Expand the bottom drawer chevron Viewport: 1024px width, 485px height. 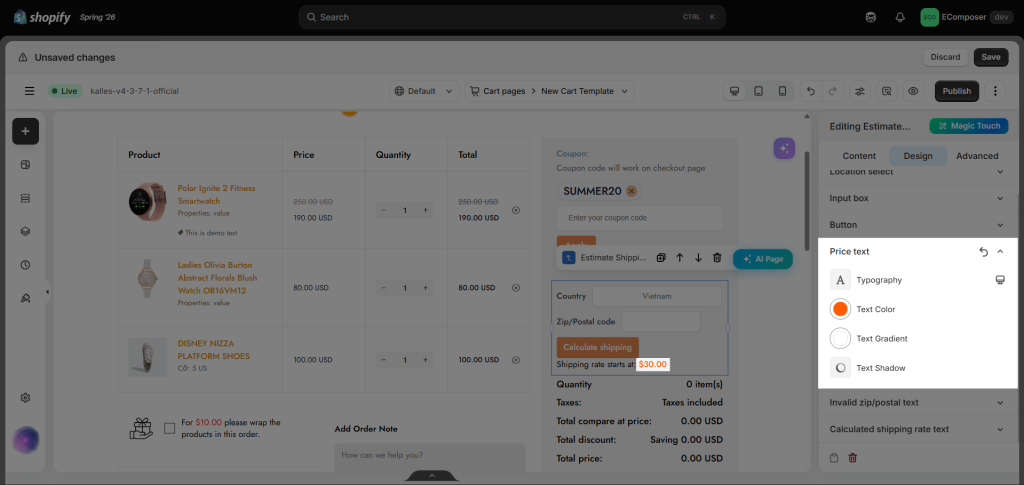(x=432, y=476)
